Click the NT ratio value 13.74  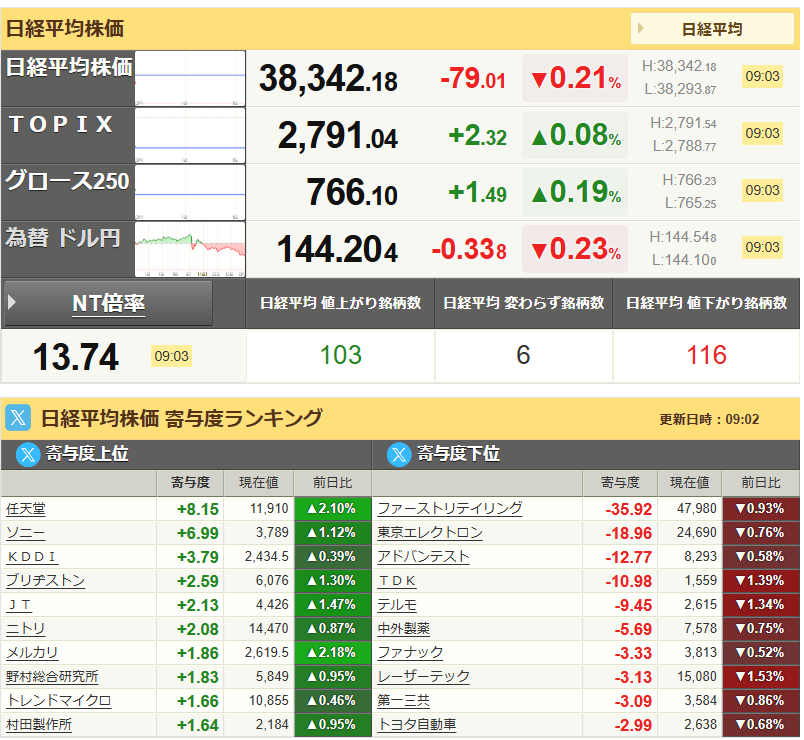(x=76, y=357)
